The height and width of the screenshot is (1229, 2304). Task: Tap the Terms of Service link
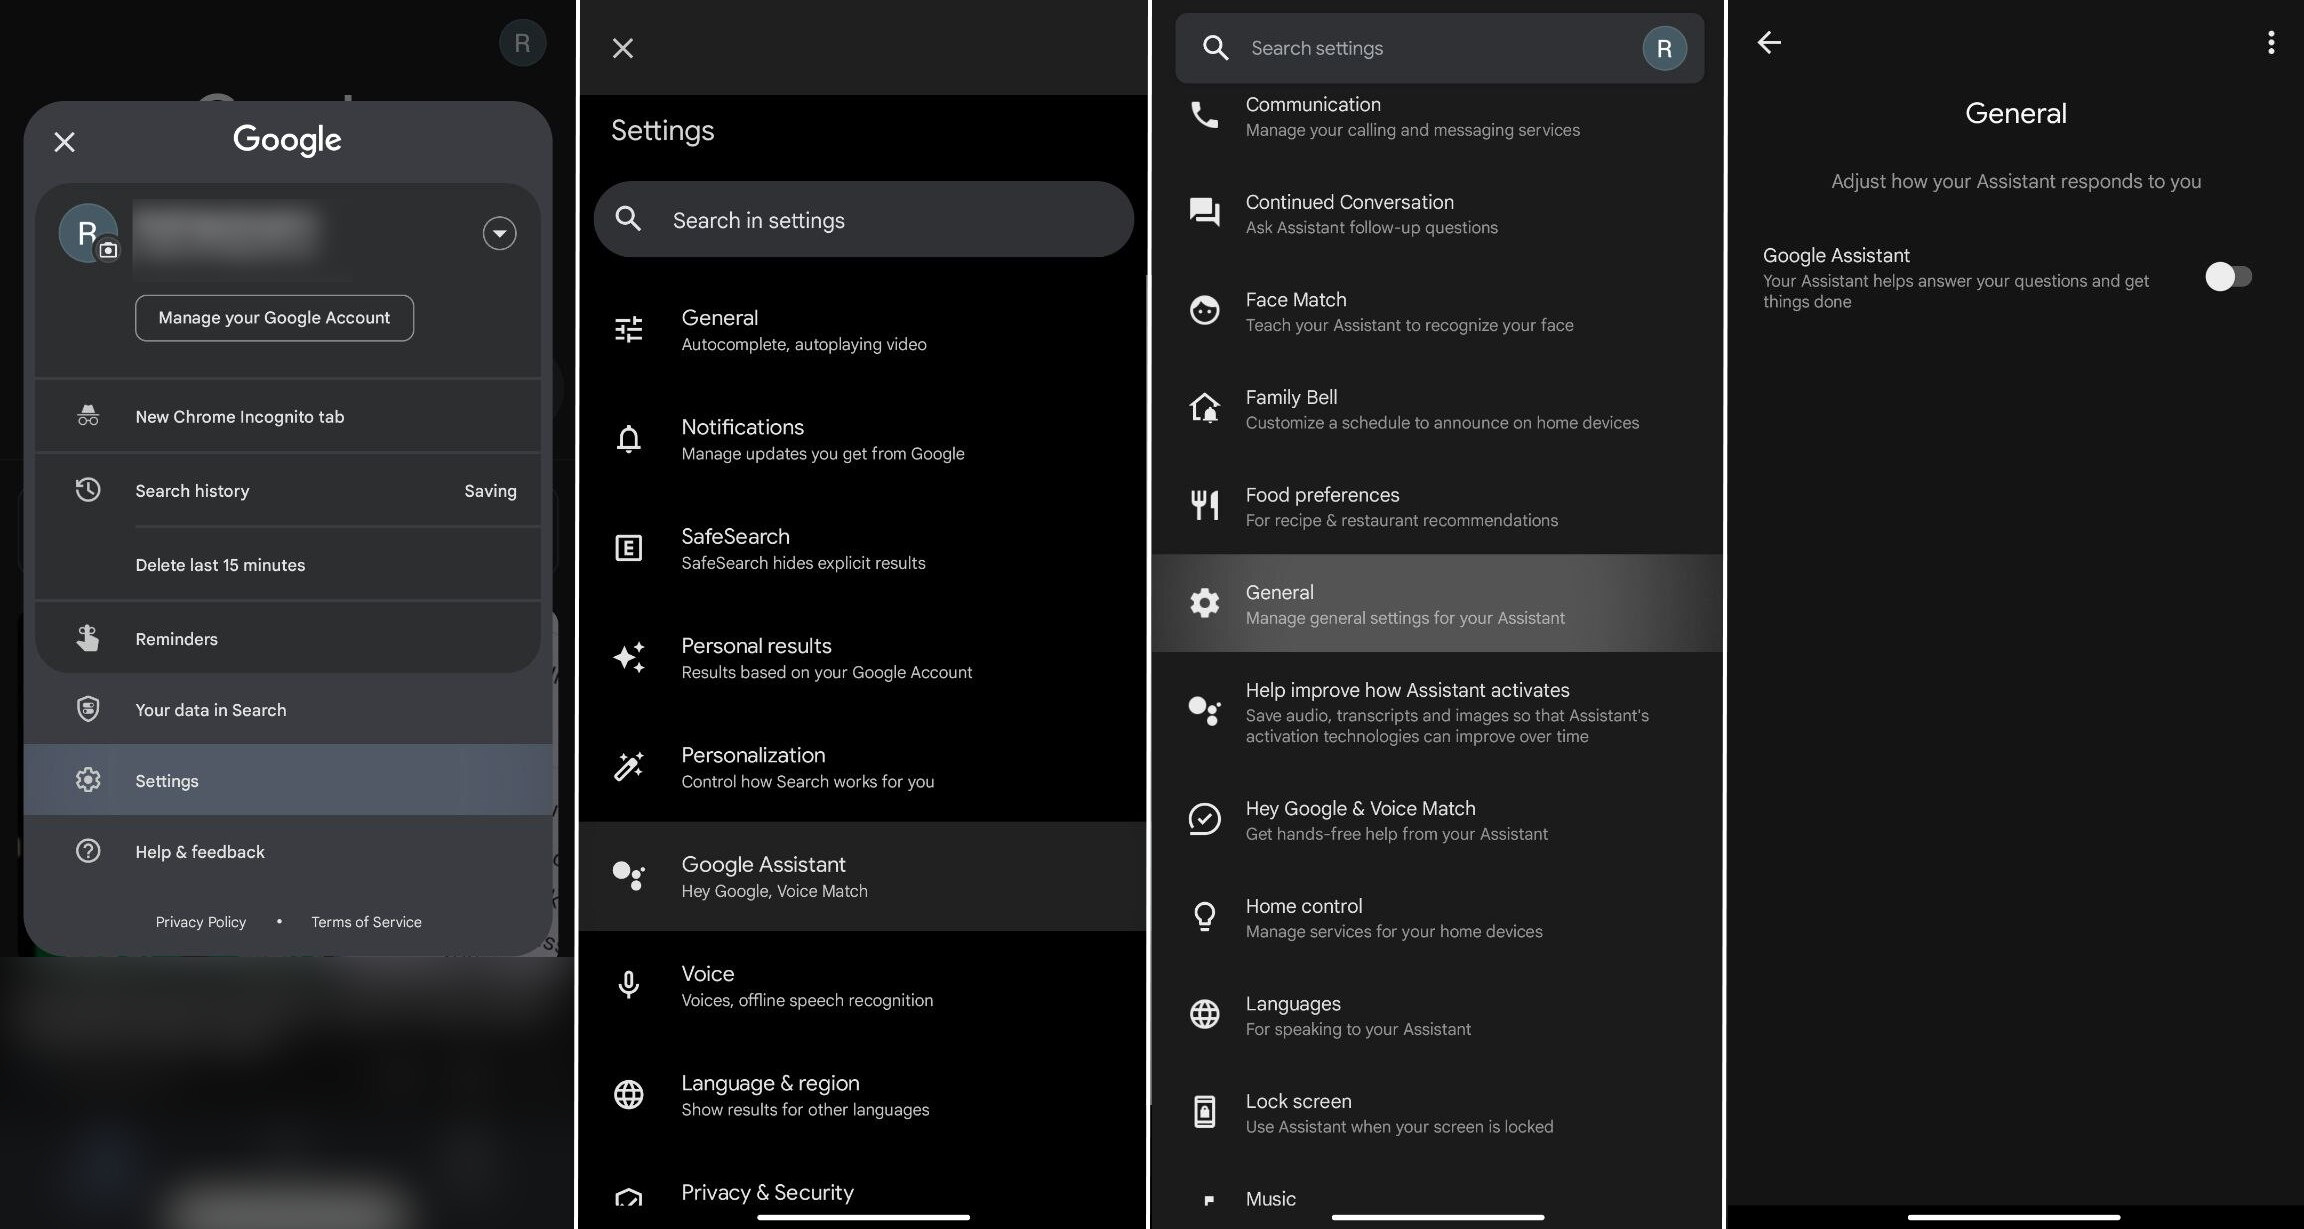coord(366,922)
